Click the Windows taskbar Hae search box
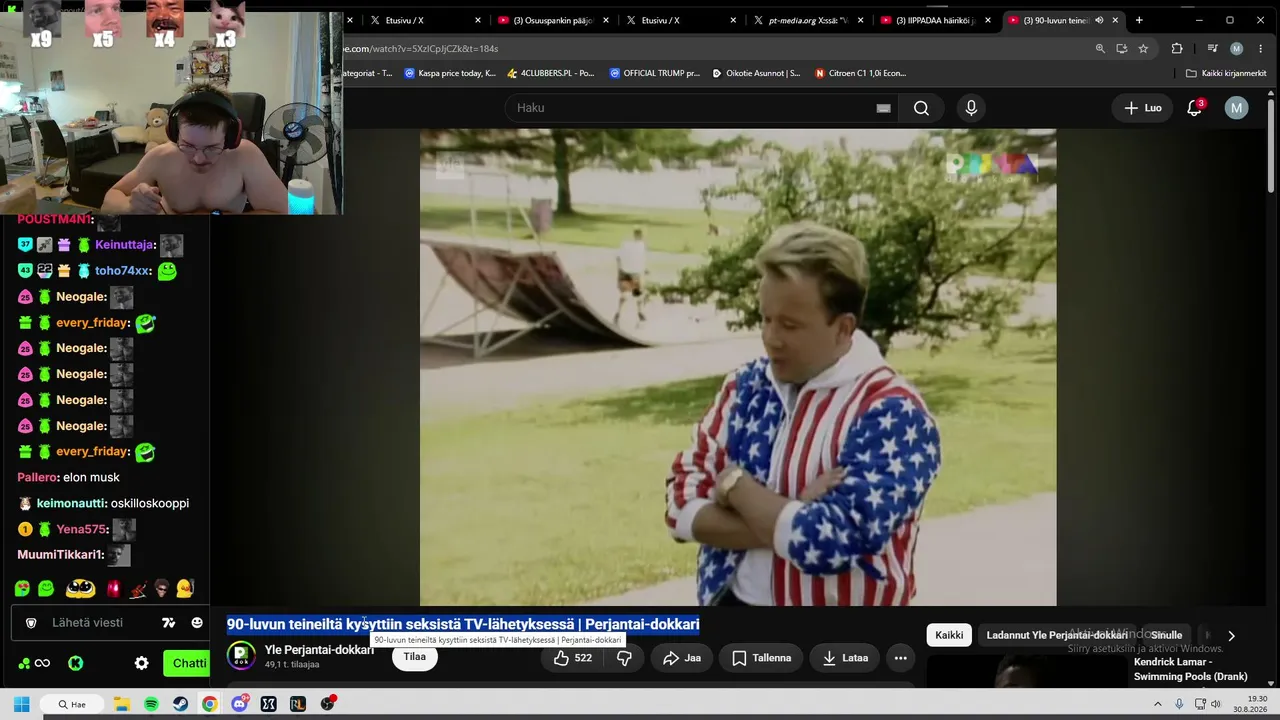 (73, 704)
